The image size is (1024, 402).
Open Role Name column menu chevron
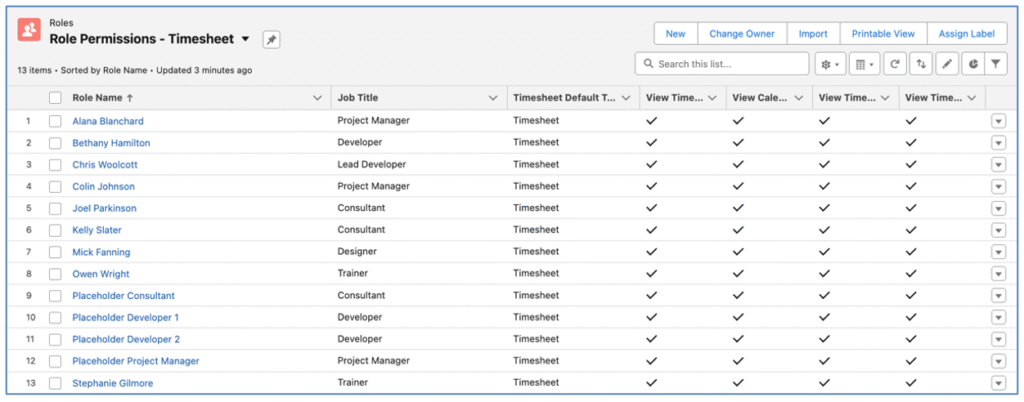click(317, 98)
